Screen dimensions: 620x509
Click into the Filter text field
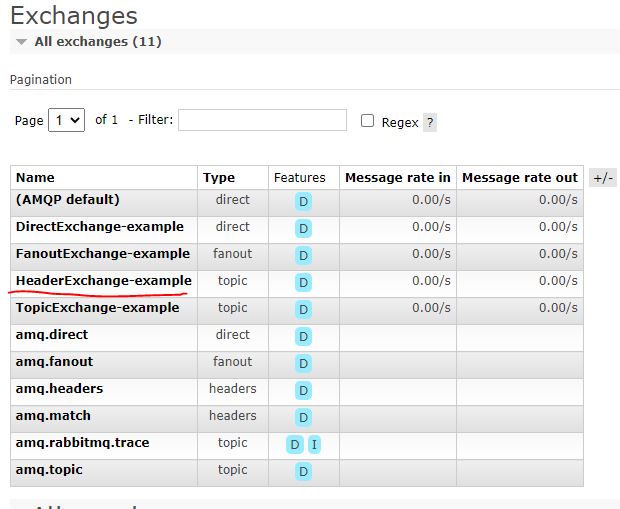point(262,120)
